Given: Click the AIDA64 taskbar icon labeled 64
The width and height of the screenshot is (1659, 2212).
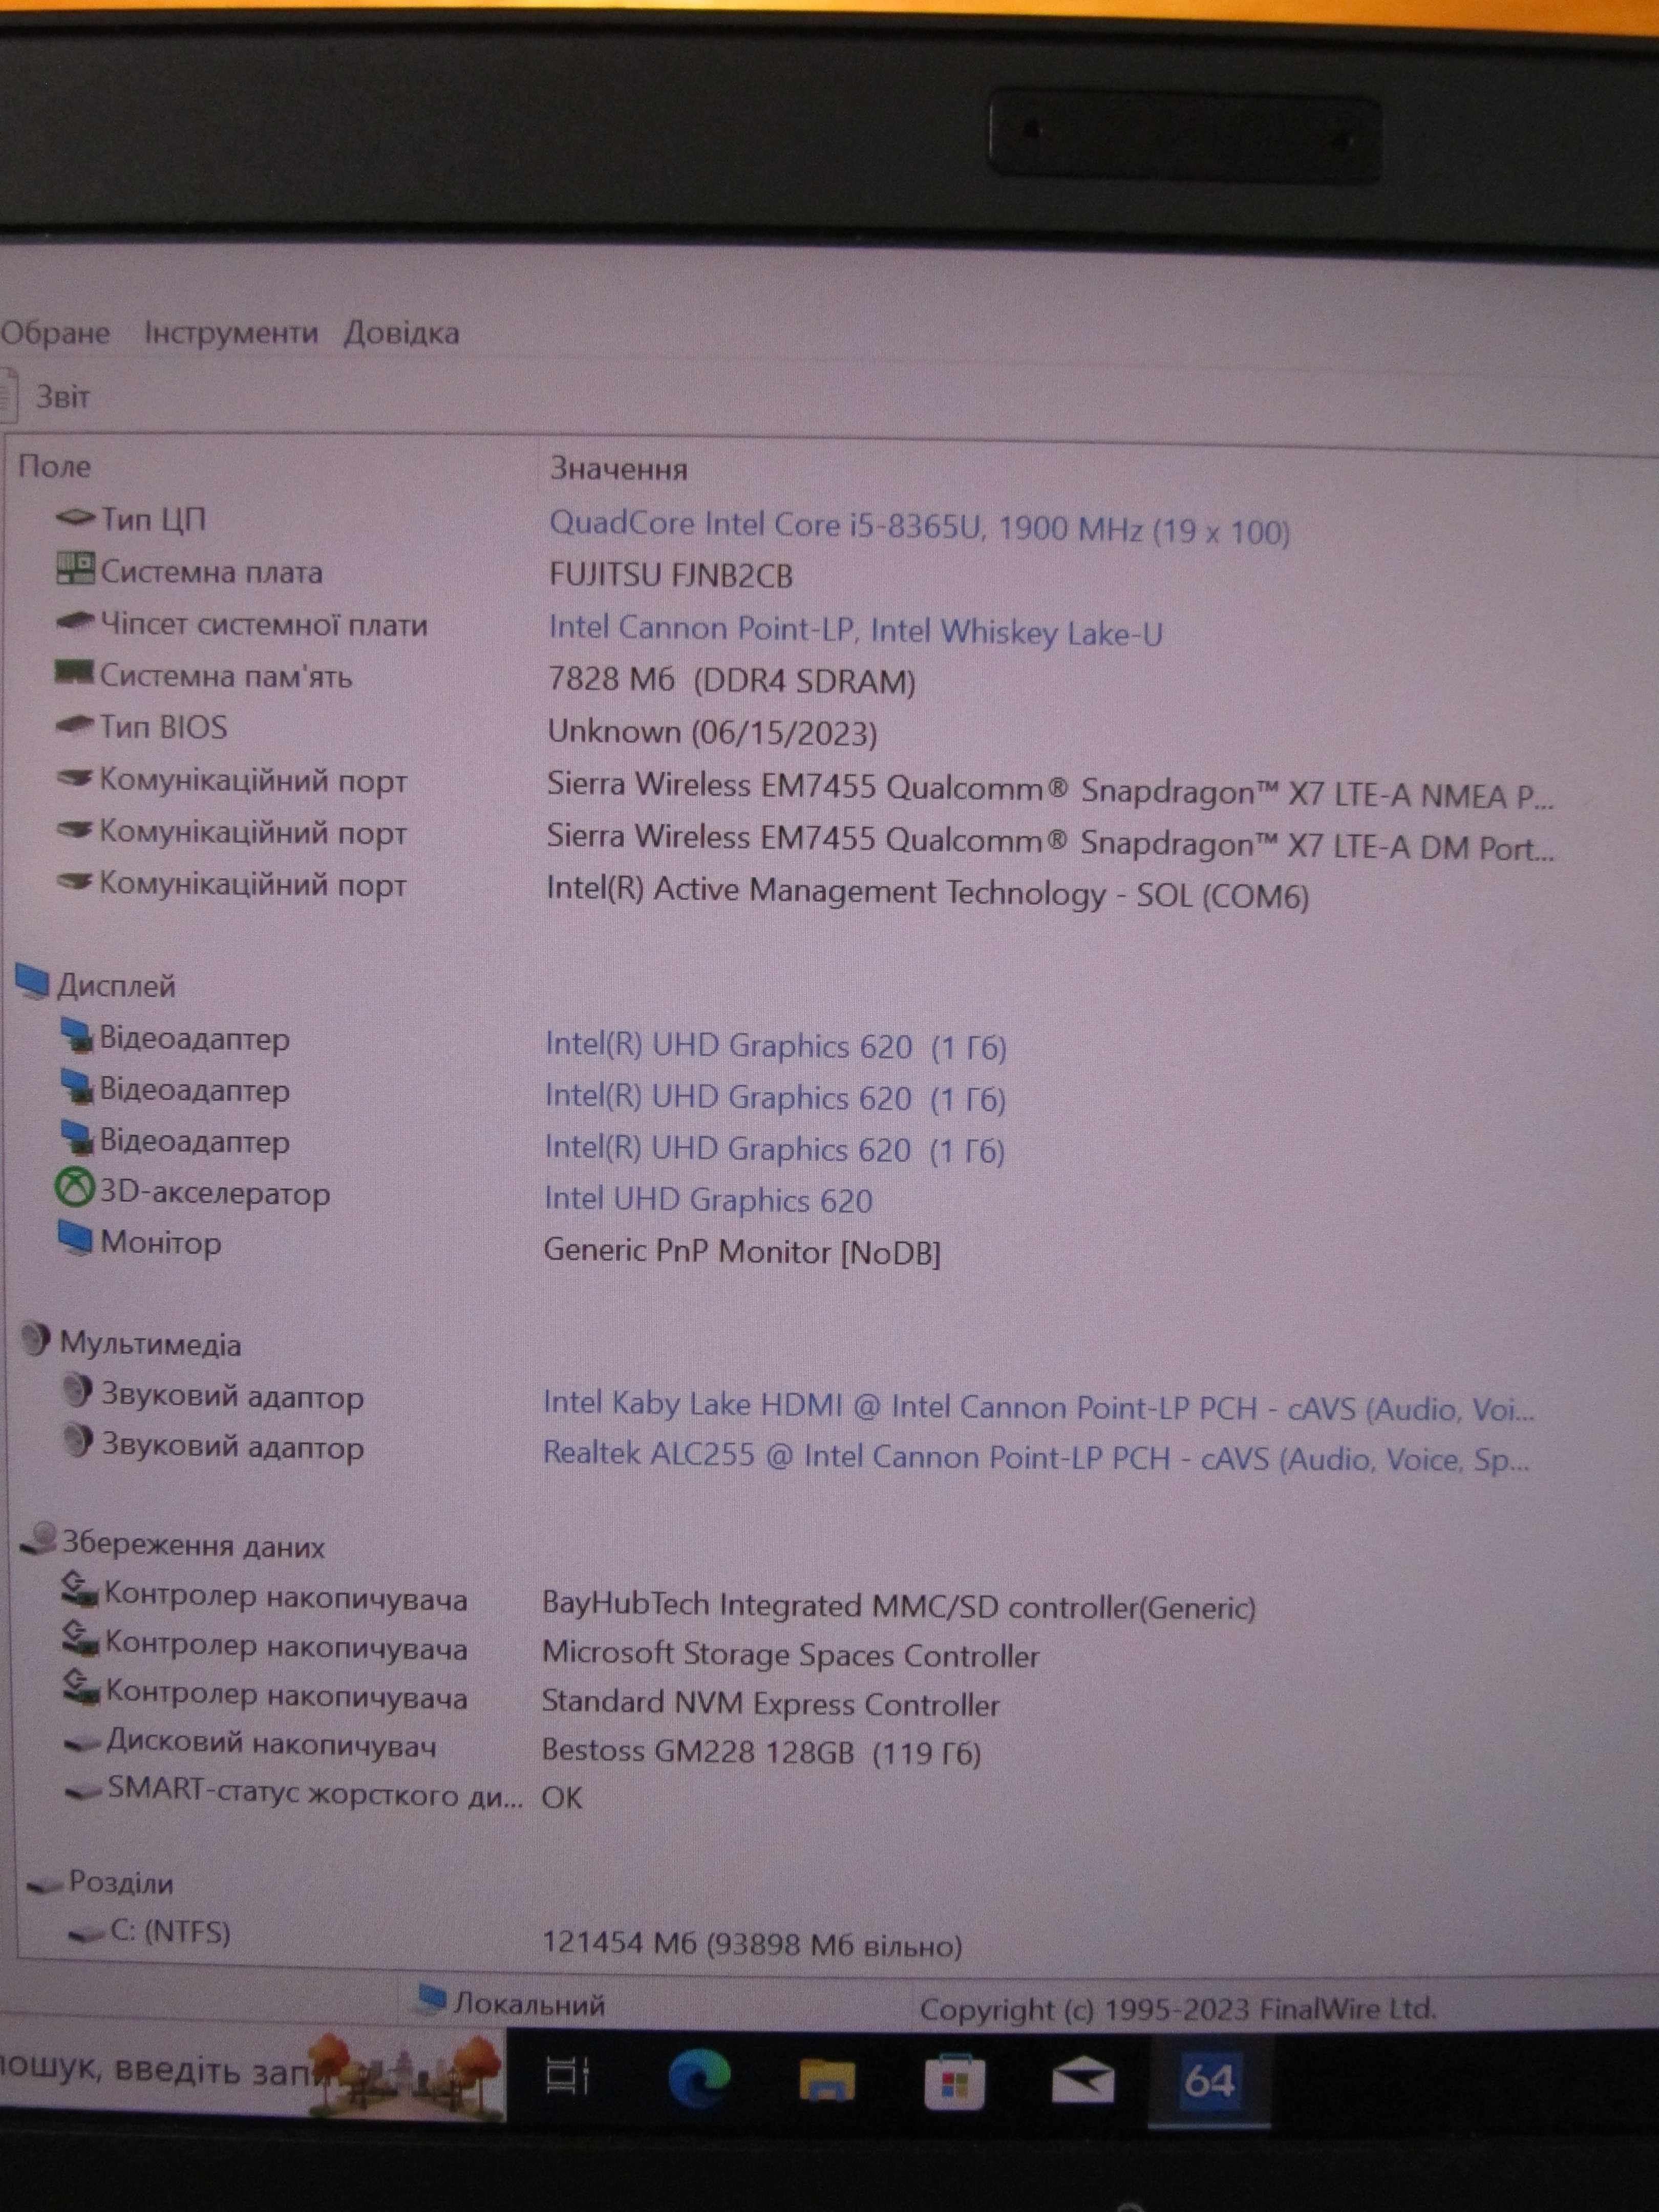Looking at the screenshot, I should coord(1210,2081).
